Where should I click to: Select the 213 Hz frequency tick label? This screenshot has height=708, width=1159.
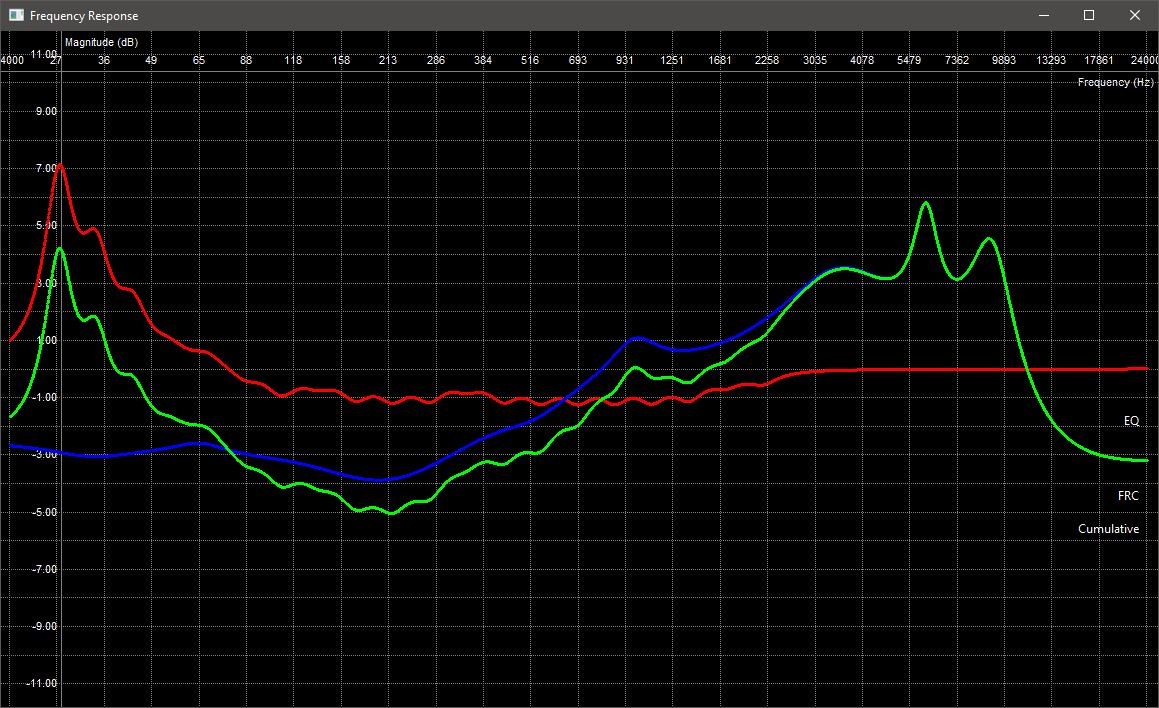tap(388, 61)
